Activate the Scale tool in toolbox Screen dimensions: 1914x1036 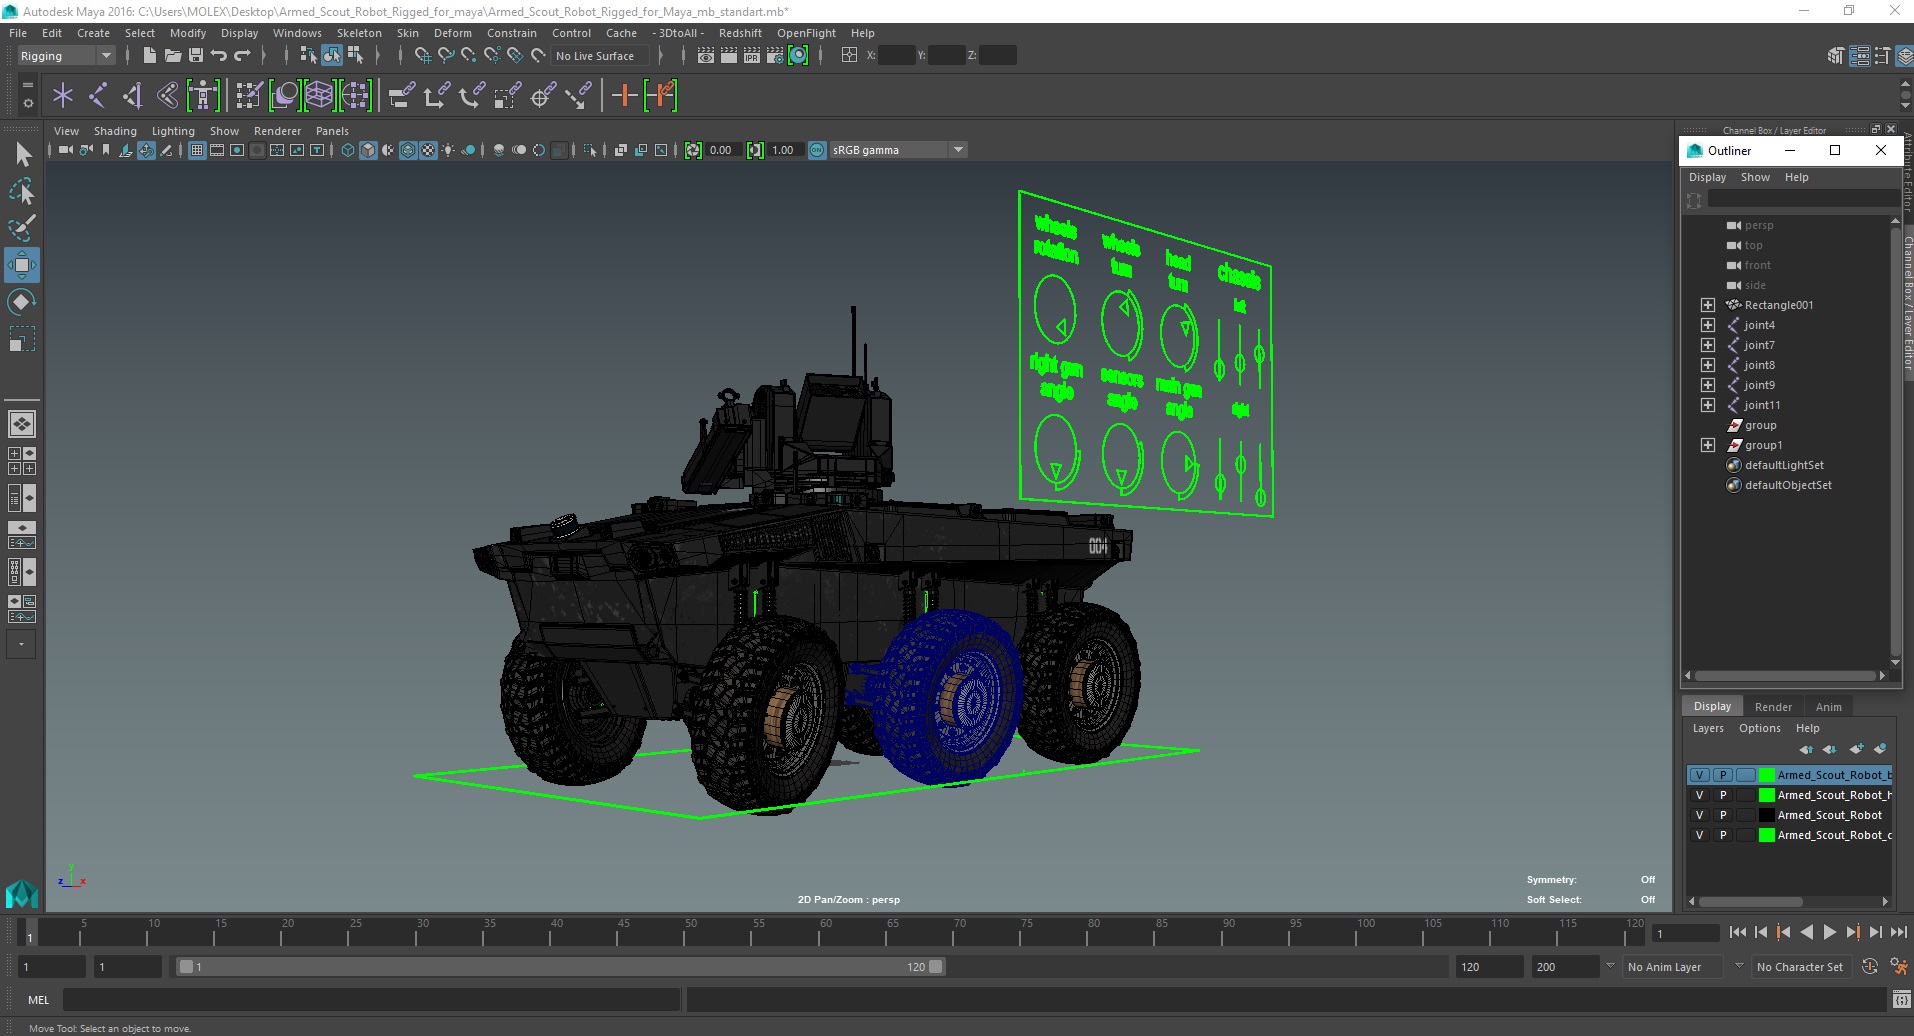click(x=22, y=339)
